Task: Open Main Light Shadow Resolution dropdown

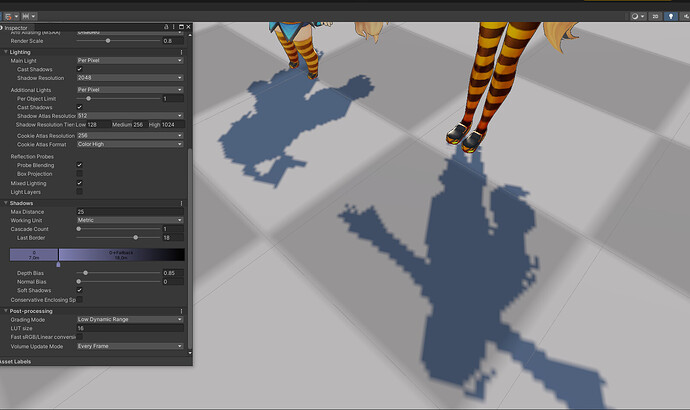Action: coord(130,77)
